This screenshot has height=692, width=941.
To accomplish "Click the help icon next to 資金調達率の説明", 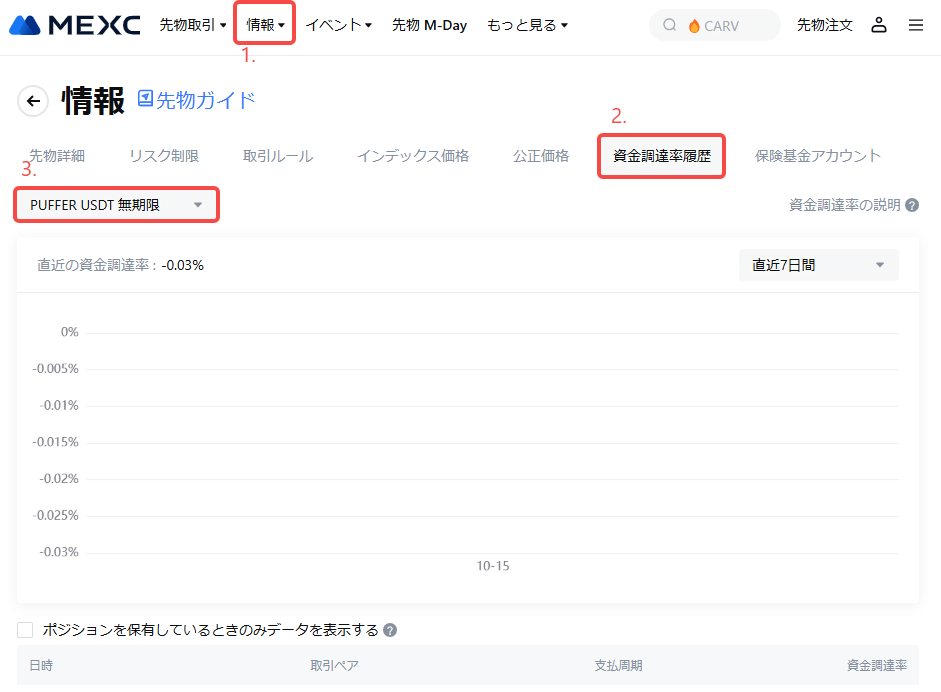I will coord(912,205).
